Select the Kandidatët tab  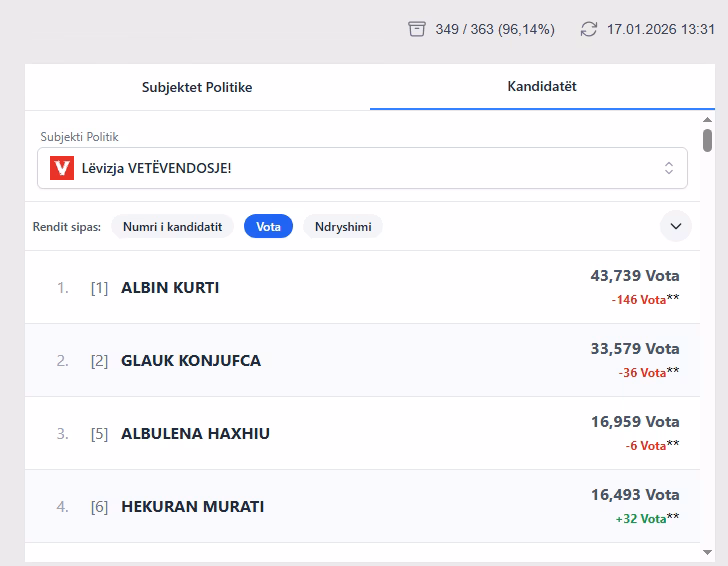point(542,86)
